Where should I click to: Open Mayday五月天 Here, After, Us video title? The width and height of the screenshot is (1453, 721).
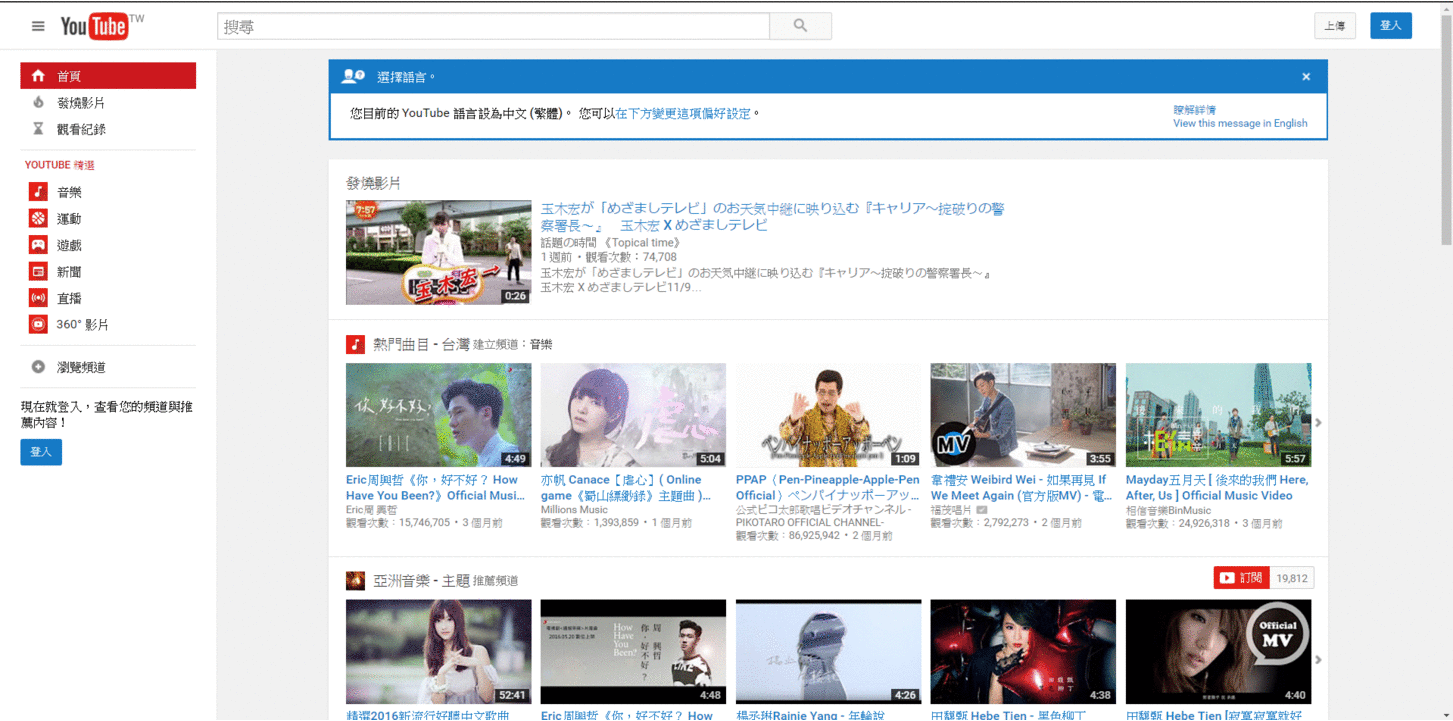(1217, 488)
